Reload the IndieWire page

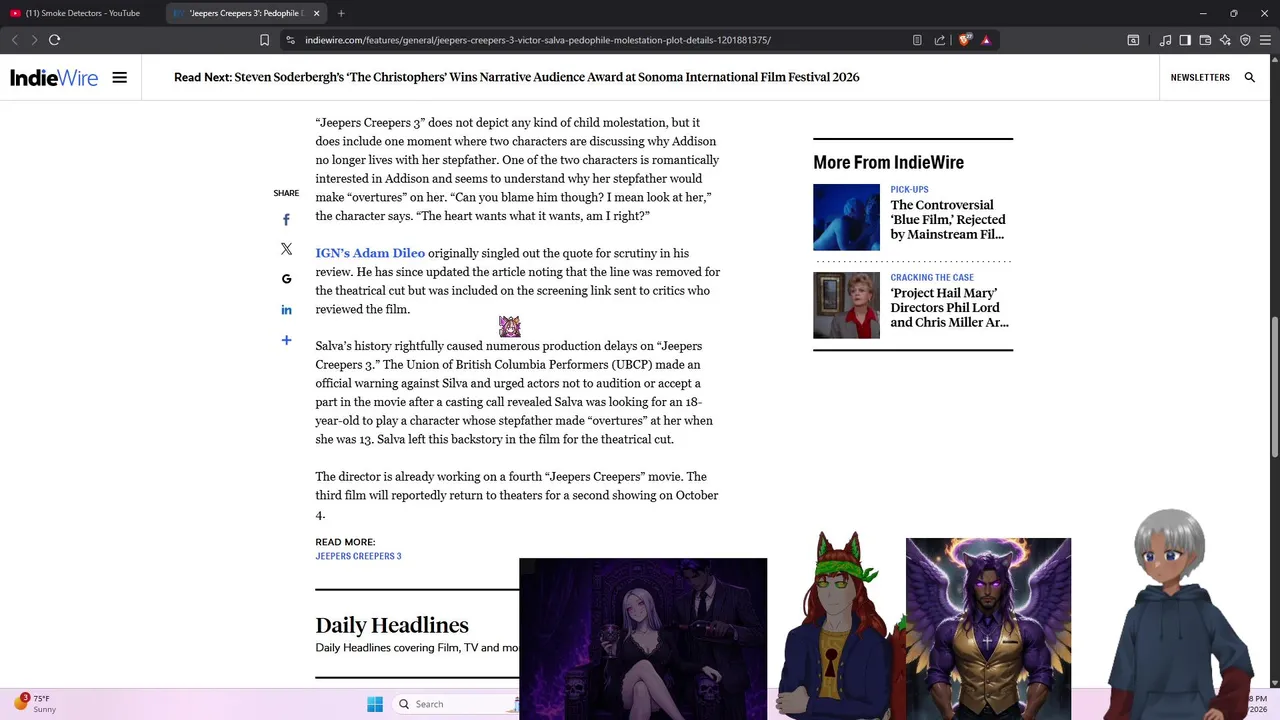[x=55, y=40]
